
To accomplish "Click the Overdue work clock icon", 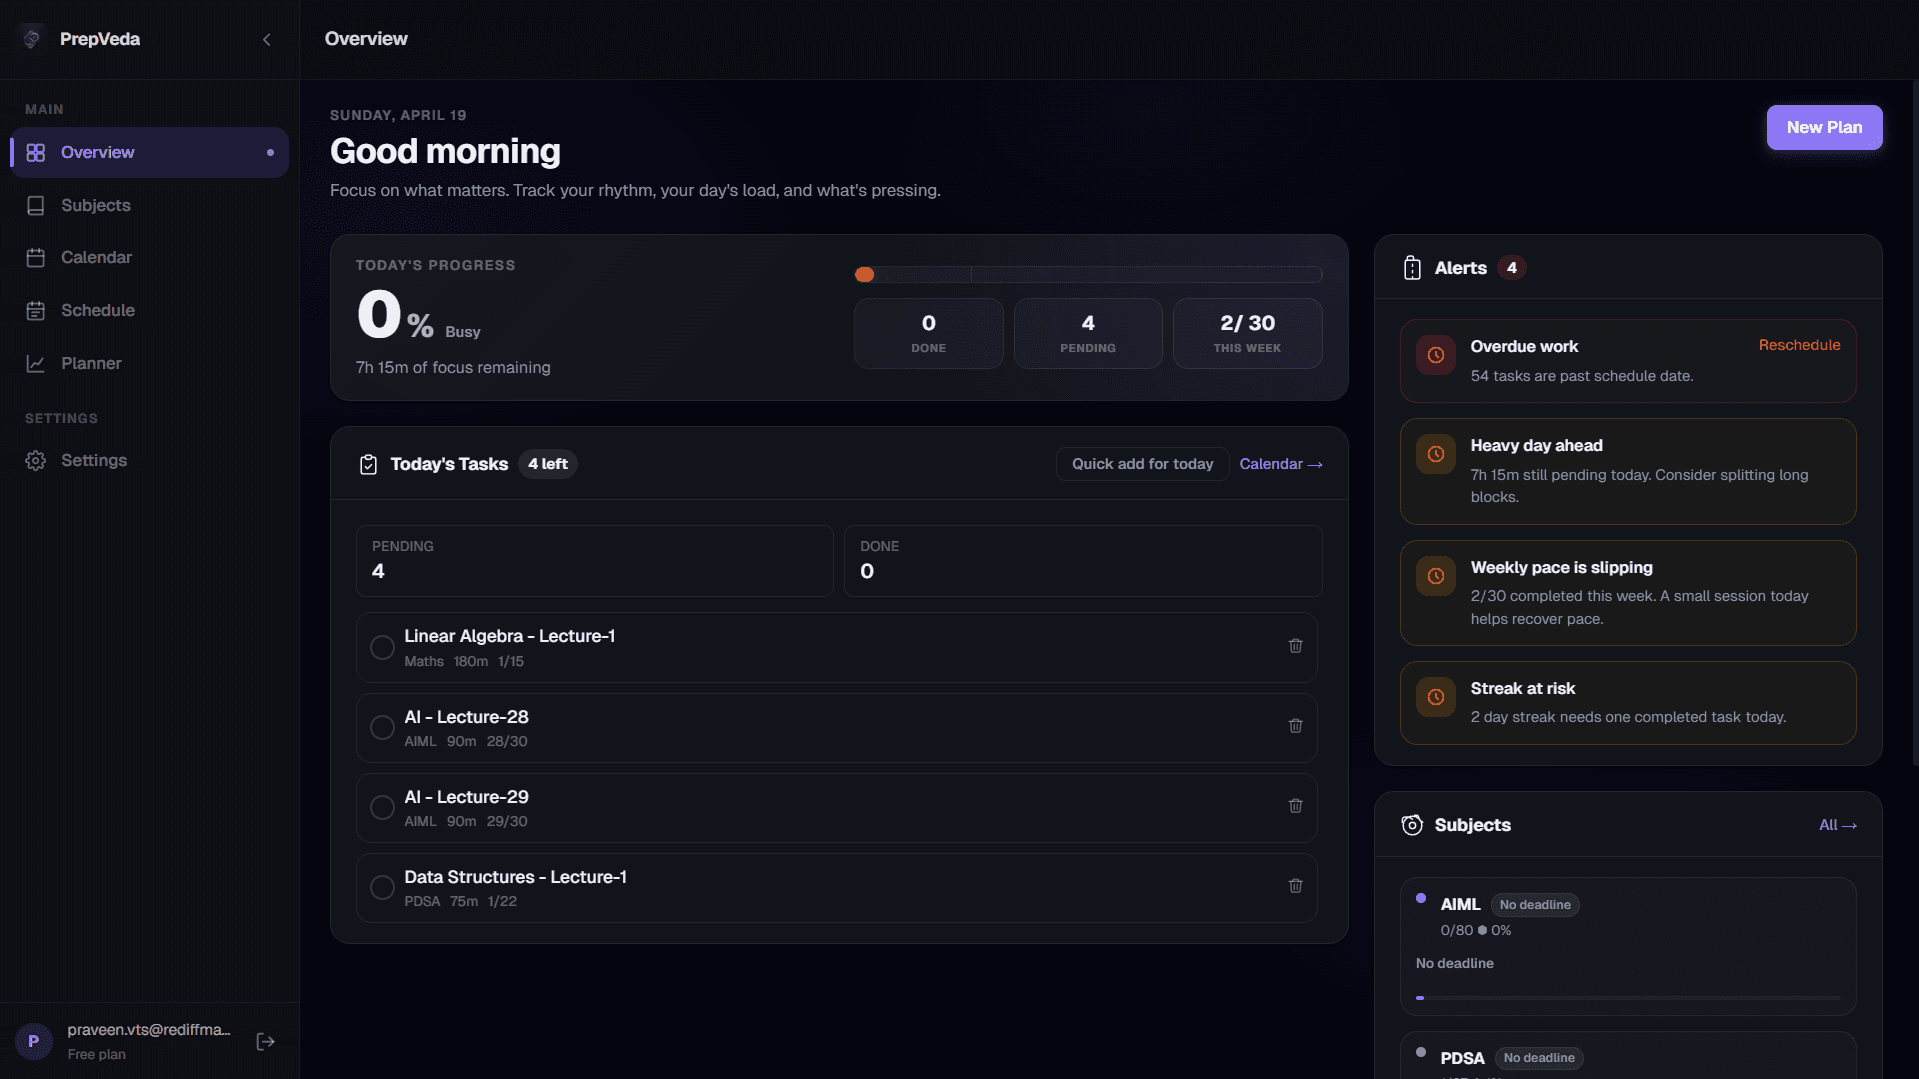I will pos(1436,355).
